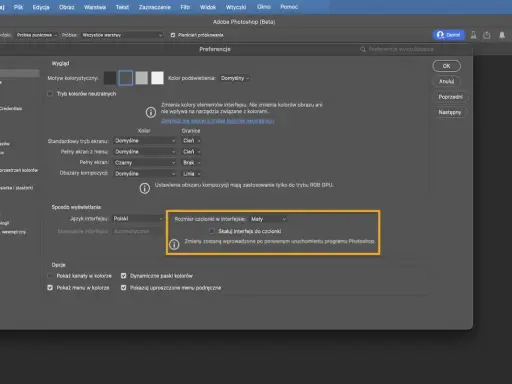Open the neutral color mode learn-more link

click(x=217, y=121)
